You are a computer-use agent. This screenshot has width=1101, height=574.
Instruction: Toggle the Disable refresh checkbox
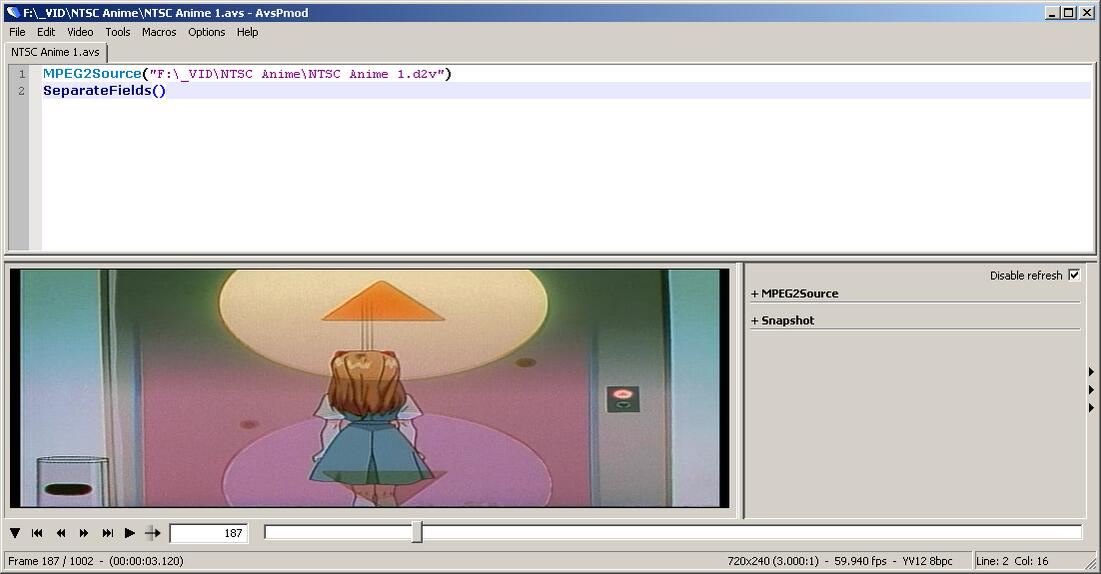pyautogui.click(x=1074, y=275)
